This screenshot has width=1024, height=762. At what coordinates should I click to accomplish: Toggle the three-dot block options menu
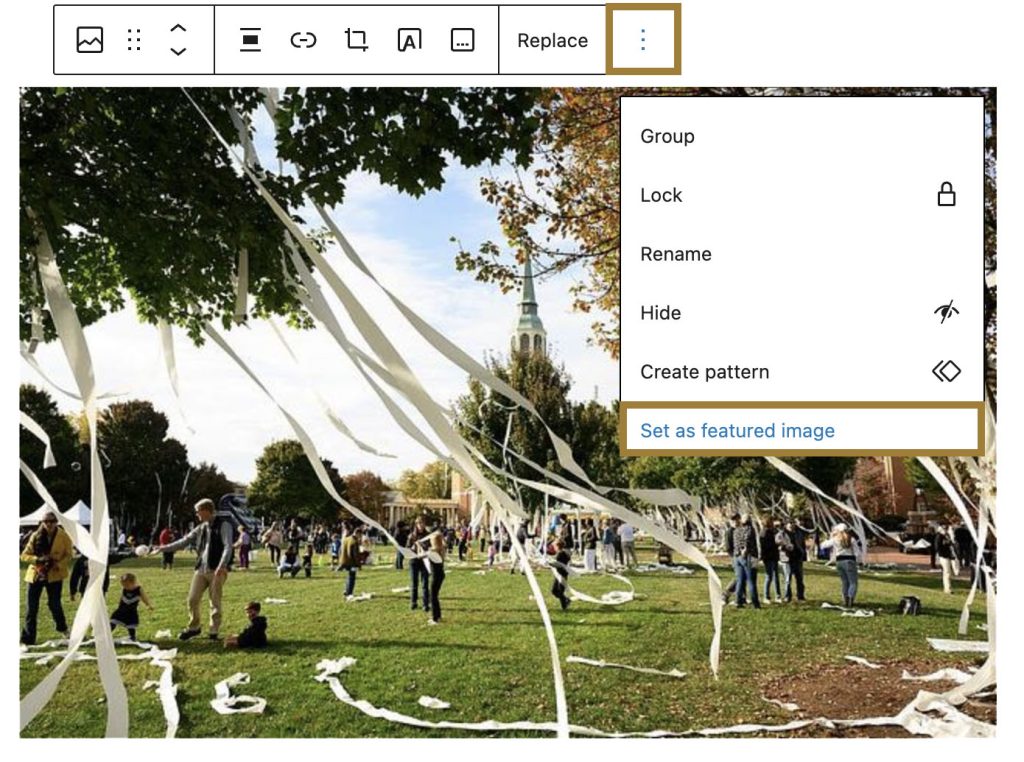(643, 40)
